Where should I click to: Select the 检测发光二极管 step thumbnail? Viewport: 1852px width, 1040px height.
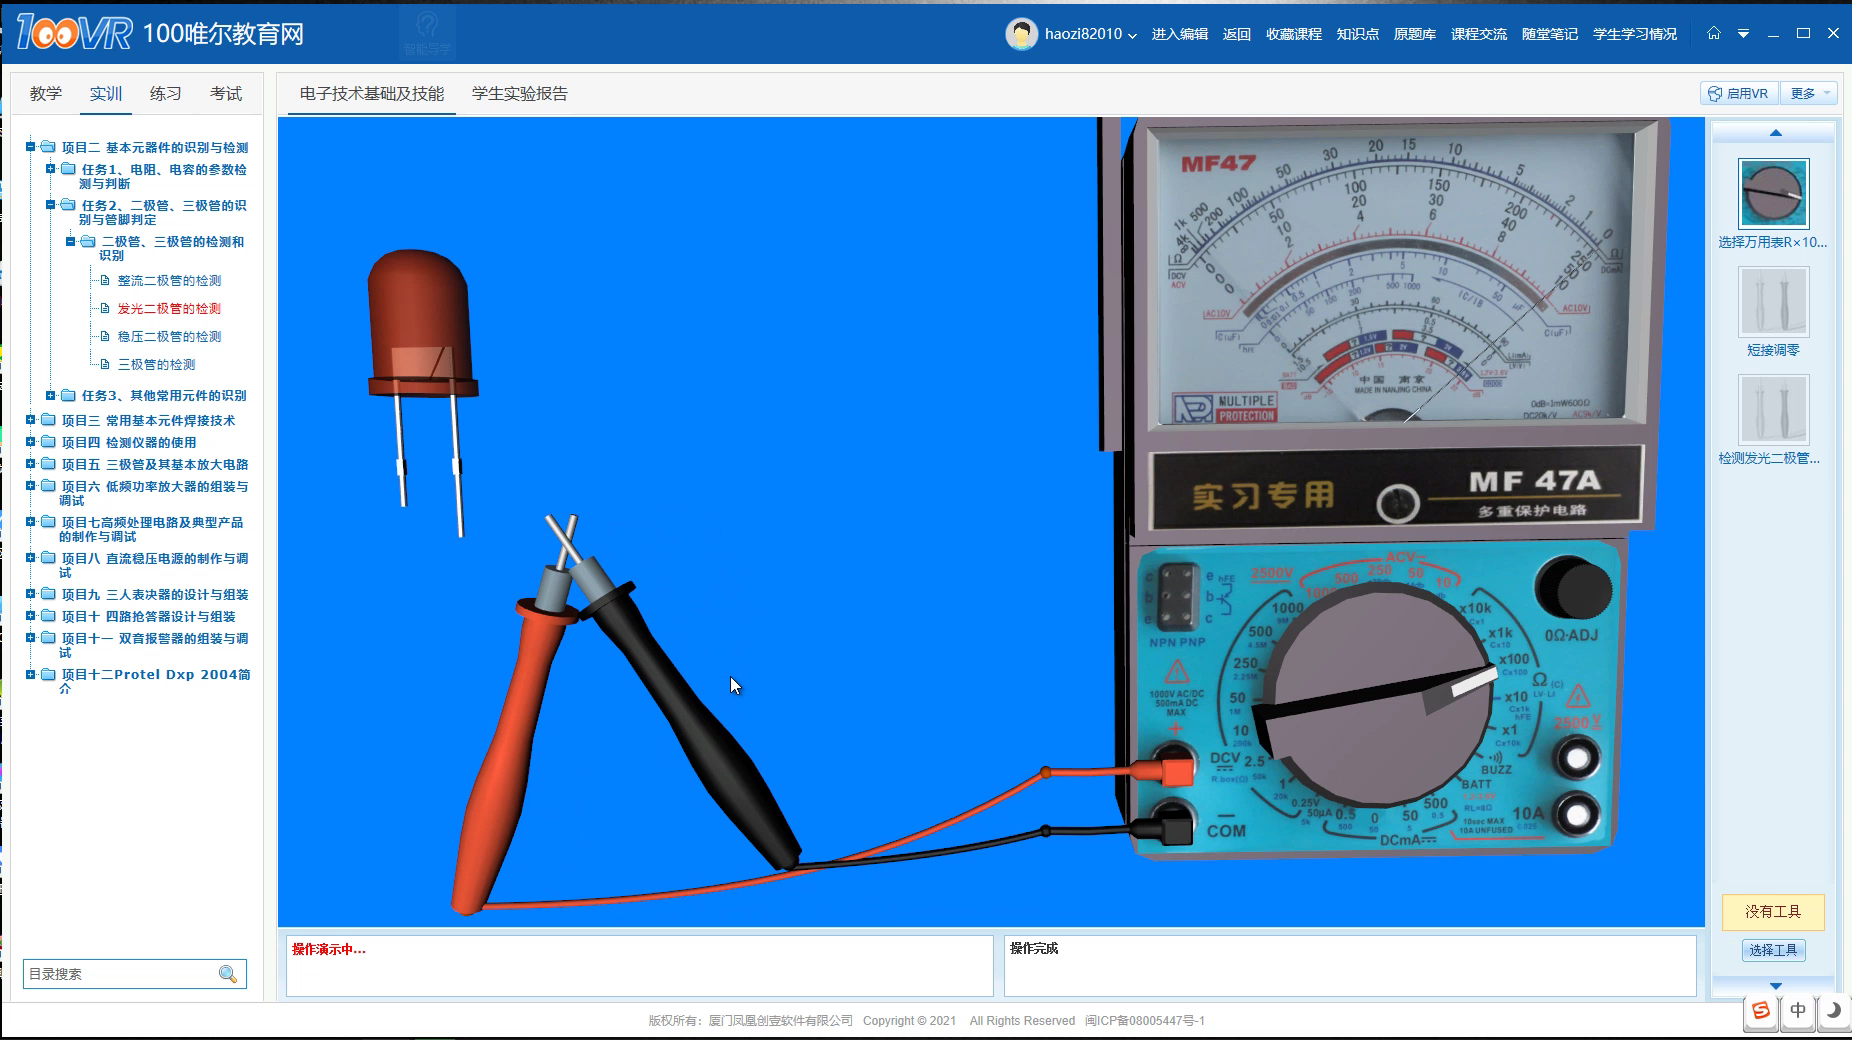(1773, 410)
